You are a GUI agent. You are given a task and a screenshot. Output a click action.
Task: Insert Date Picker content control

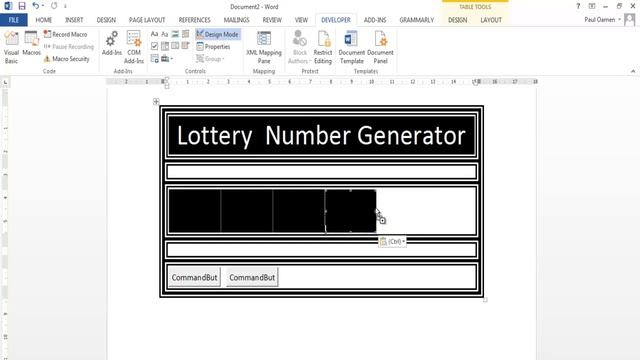(x=186, y=46)
